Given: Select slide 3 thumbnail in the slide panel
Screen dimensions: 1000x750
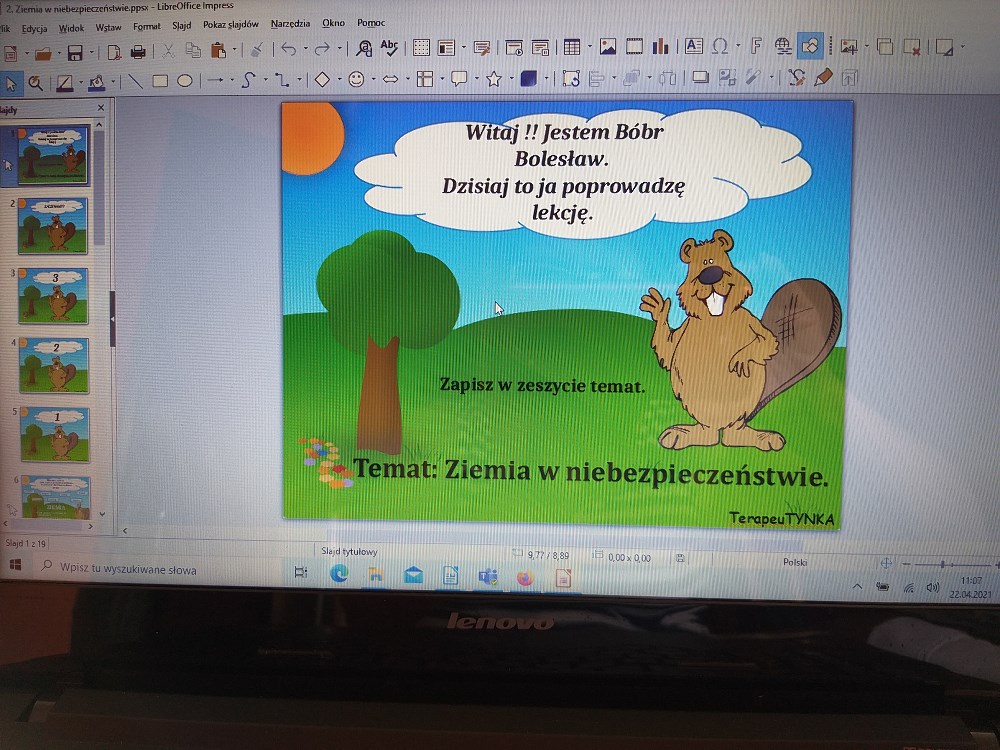Looking at the screenshot, I should (54, 295).
